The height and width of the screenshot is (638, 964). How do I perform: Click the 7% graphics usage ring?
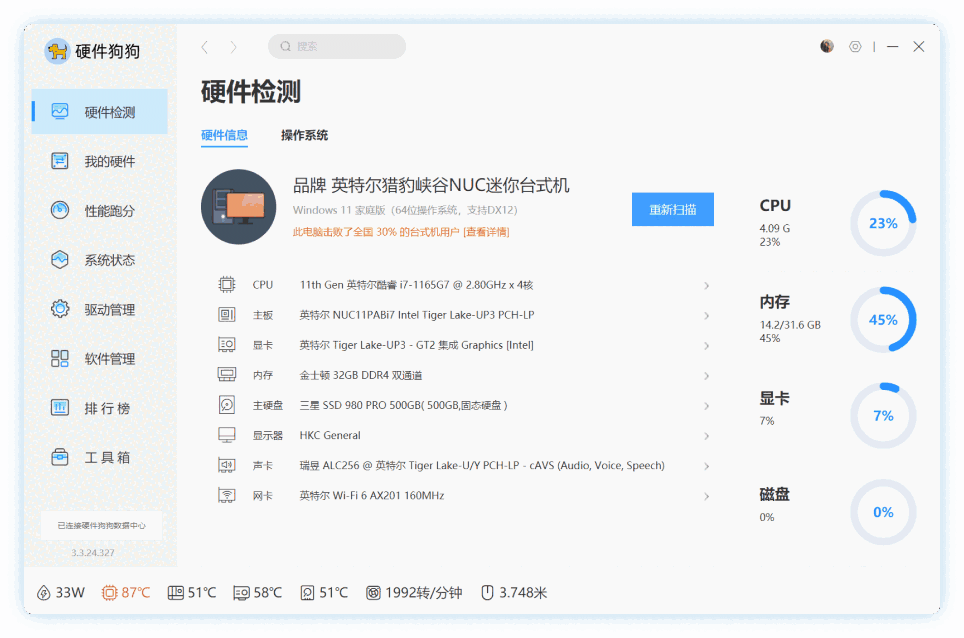point(883,415)
